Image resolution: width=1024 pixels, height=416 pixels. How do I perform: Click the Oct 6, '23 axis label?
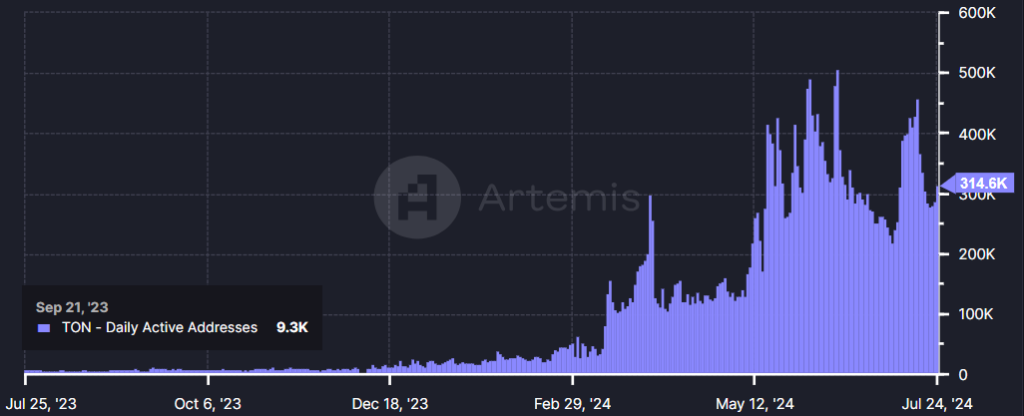point(208,404)
